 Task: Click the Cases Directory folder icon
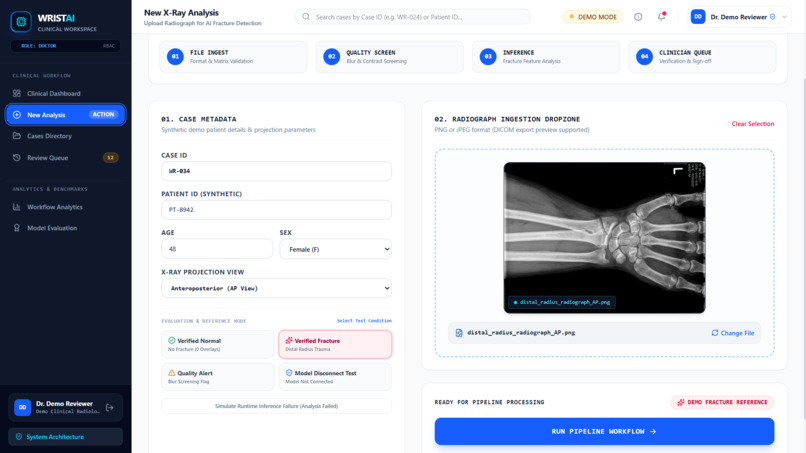[x=17, y=136]
